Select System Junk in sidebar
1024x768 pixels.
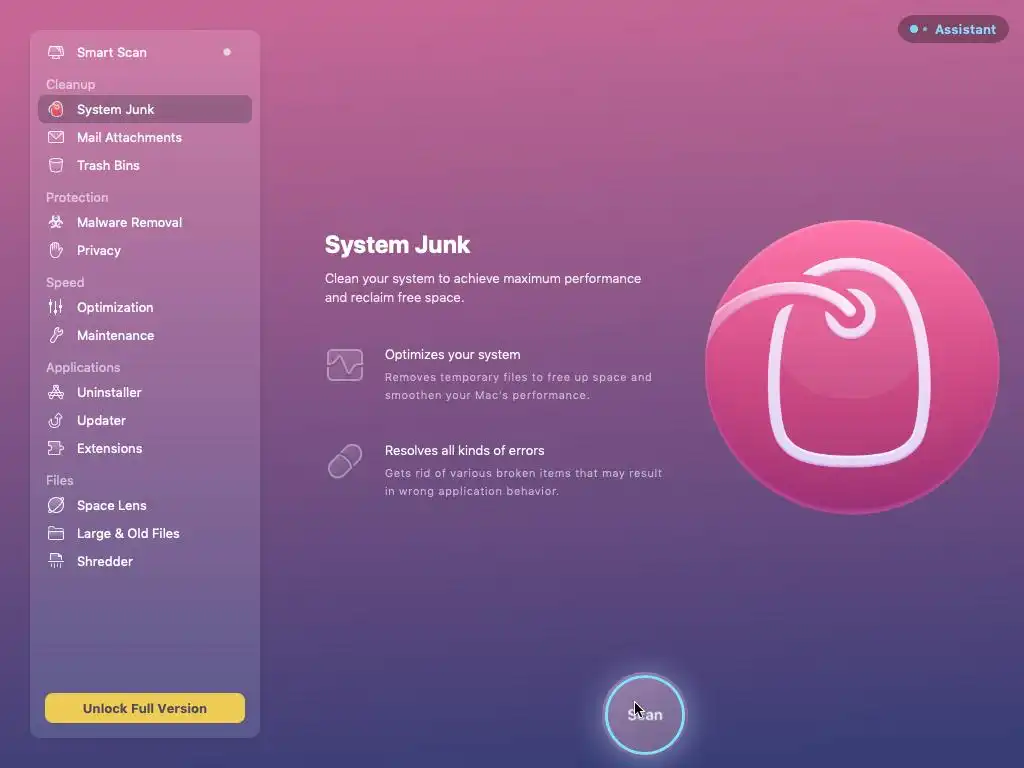(x=145, y=109)
